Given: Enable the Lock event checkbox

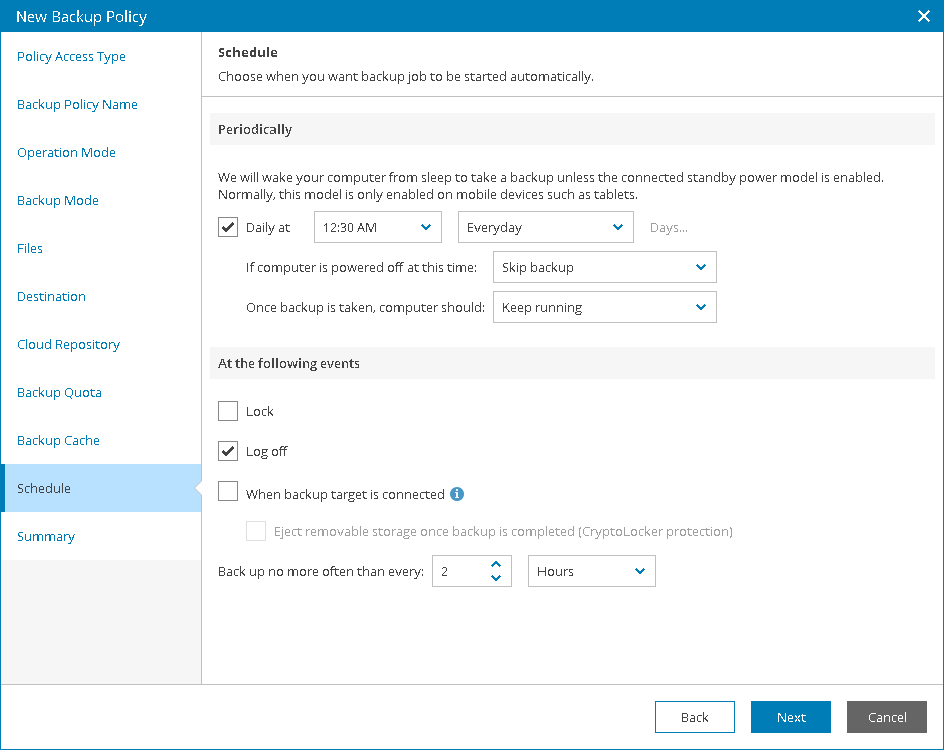Looking at the screenshot, I should point(228,411).
